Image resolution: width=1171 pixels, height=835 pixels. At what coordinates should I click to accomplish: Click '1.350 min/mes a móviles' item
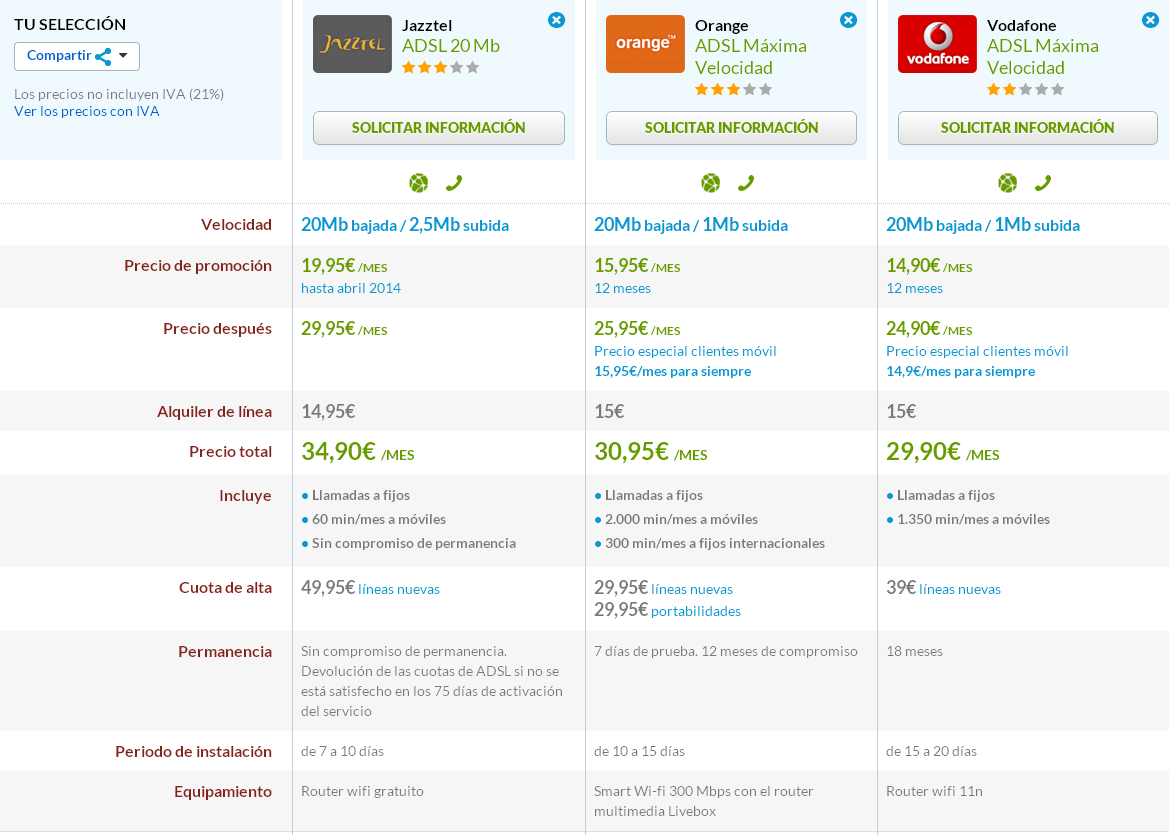point(973,519)
